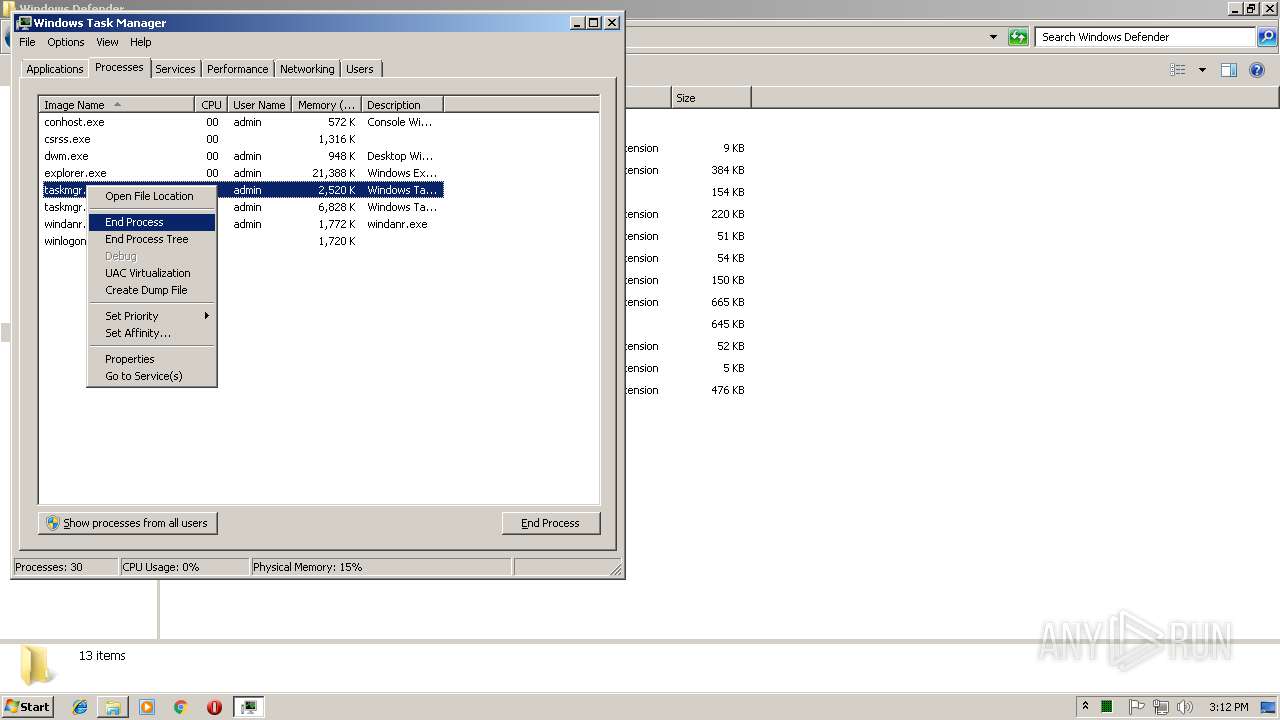Expand the Set Priority submenu
This screenshot has width=1280, height=720.
(x=152, y=316)
